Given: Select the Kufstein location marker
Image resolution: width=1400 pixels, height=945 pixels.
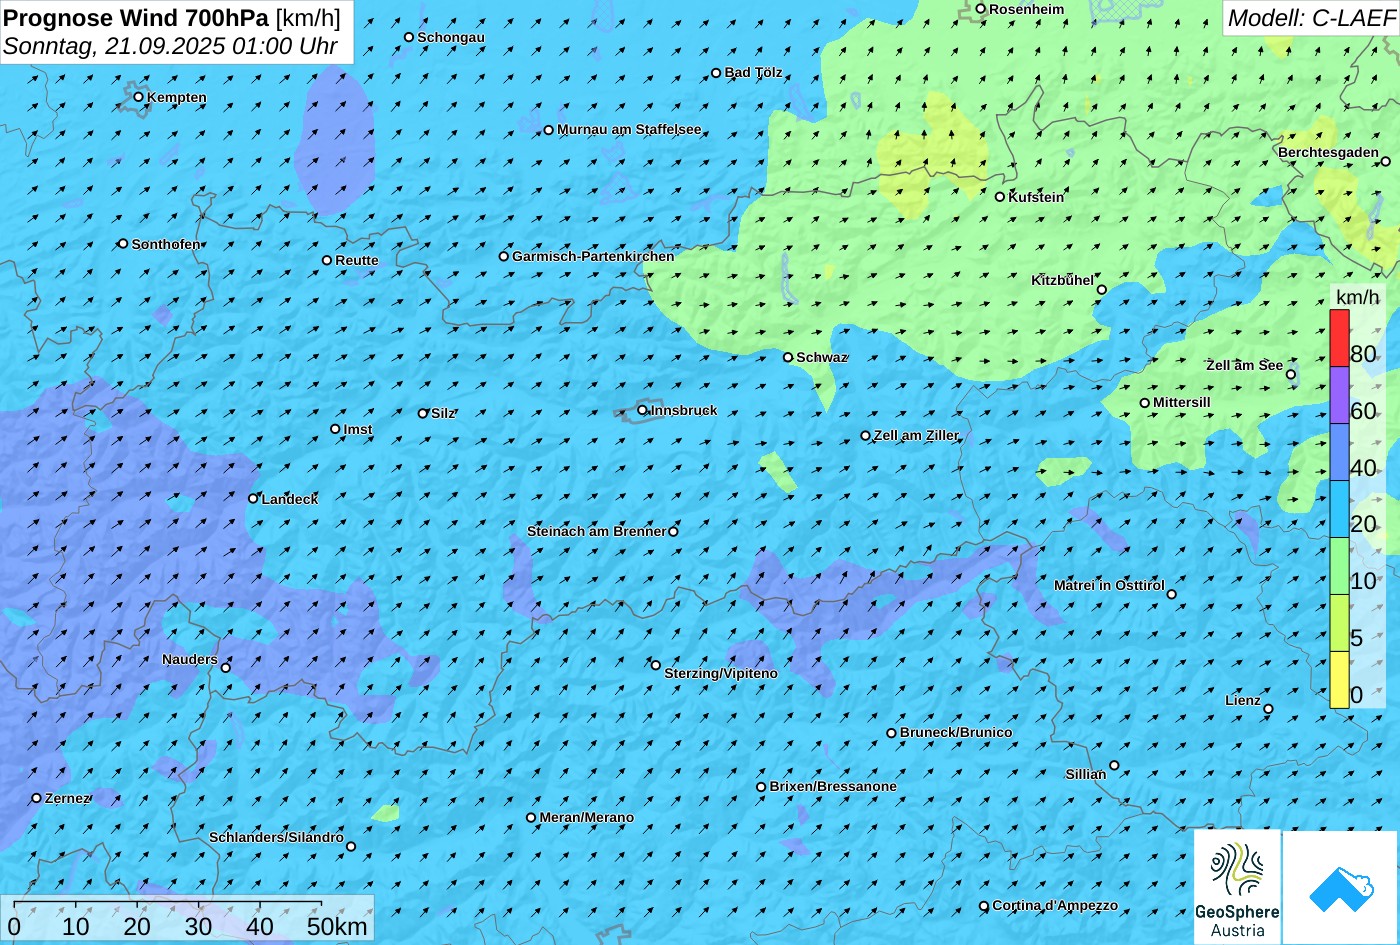Looking at the screenshot, I should tap(1000, 197).
